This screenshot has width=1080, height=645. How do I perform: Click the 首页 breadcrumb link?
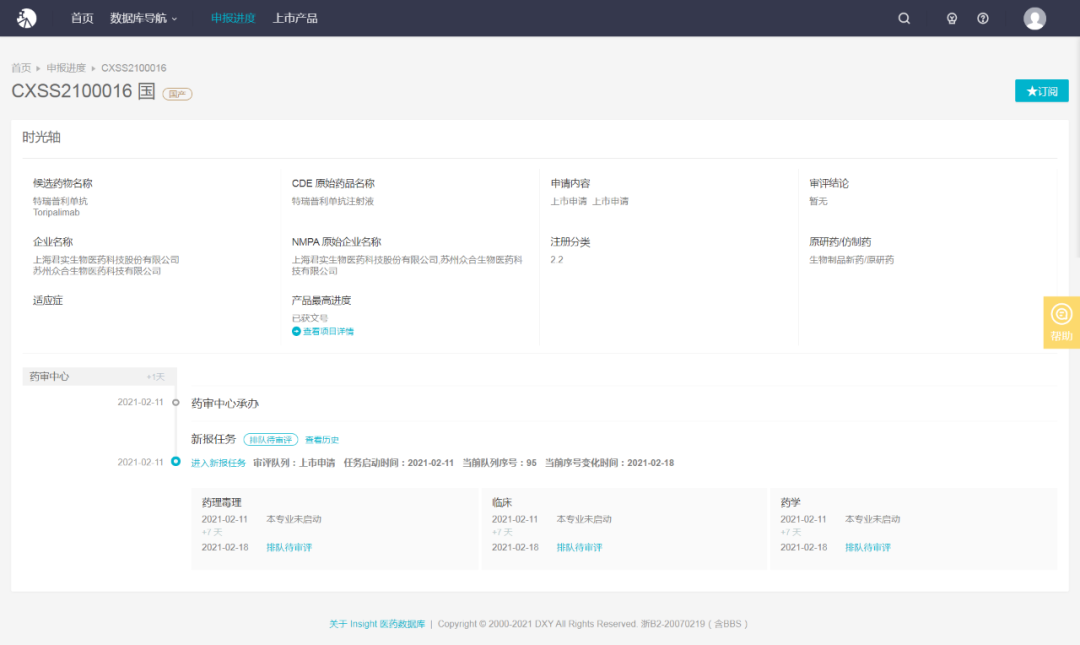point(21,68)
